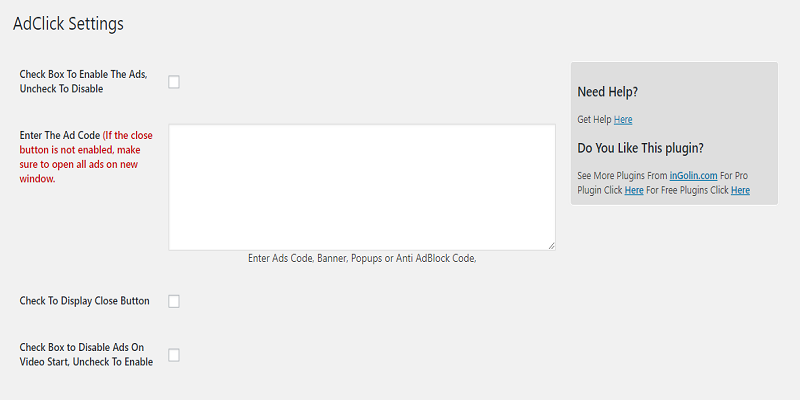Screen dimensions: 800x400
Task: Open the Free Plugins 'Here' link
Action: tap(740, 190)
